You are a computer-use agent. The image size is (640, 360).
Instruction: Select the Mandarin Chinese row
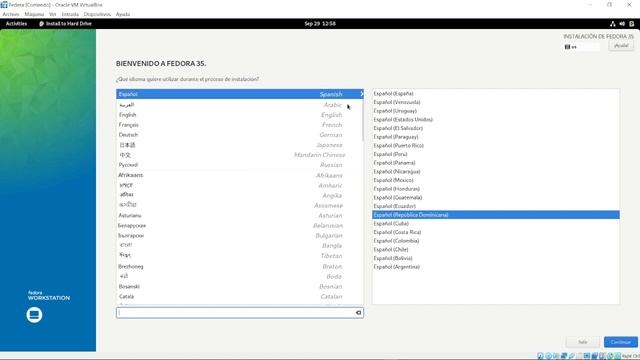click(x=240, y=155)
